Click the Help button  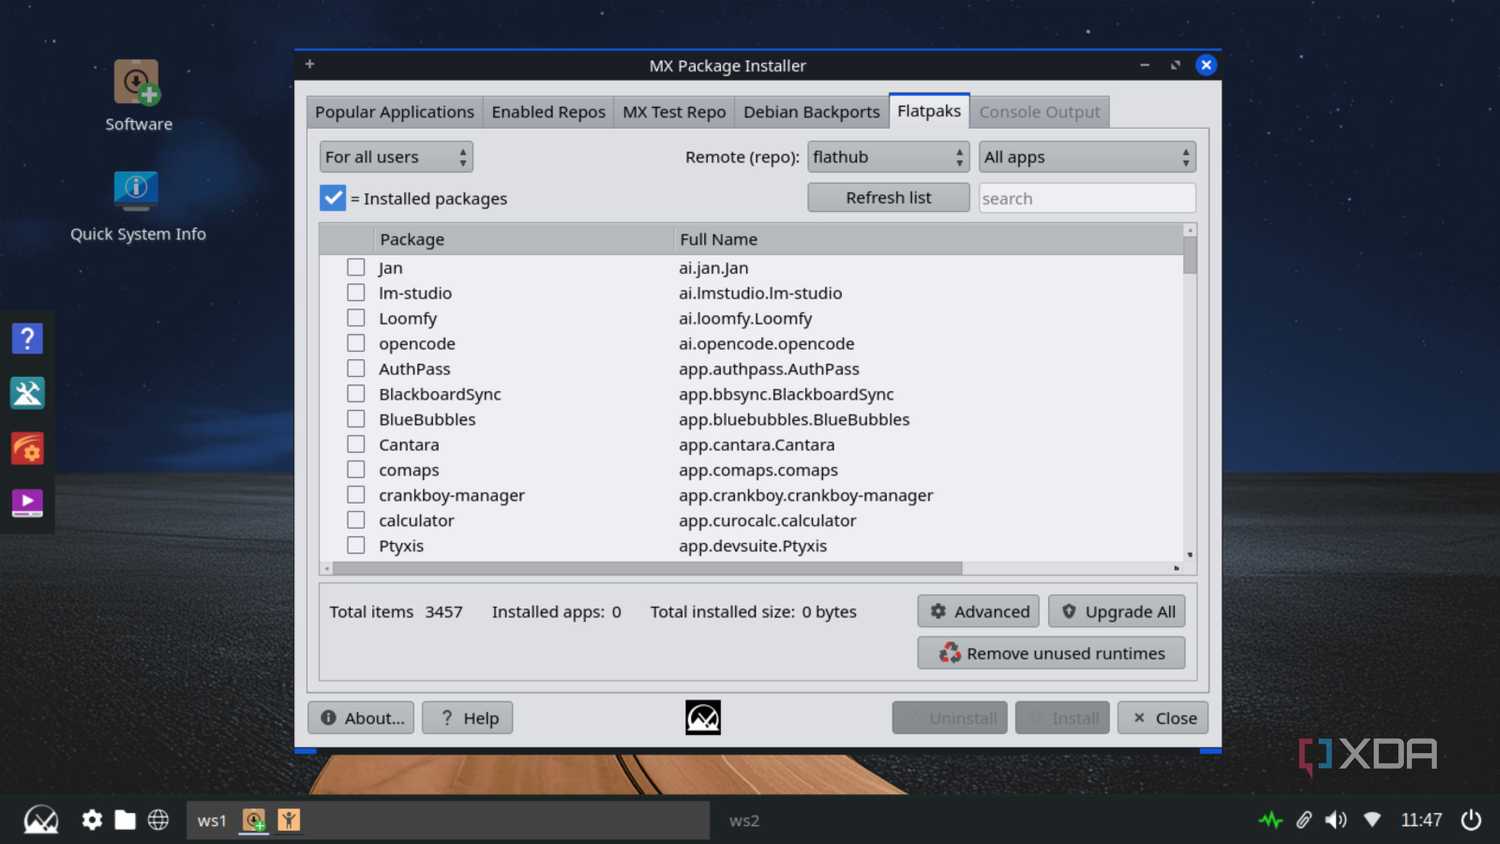coord(467,718)
